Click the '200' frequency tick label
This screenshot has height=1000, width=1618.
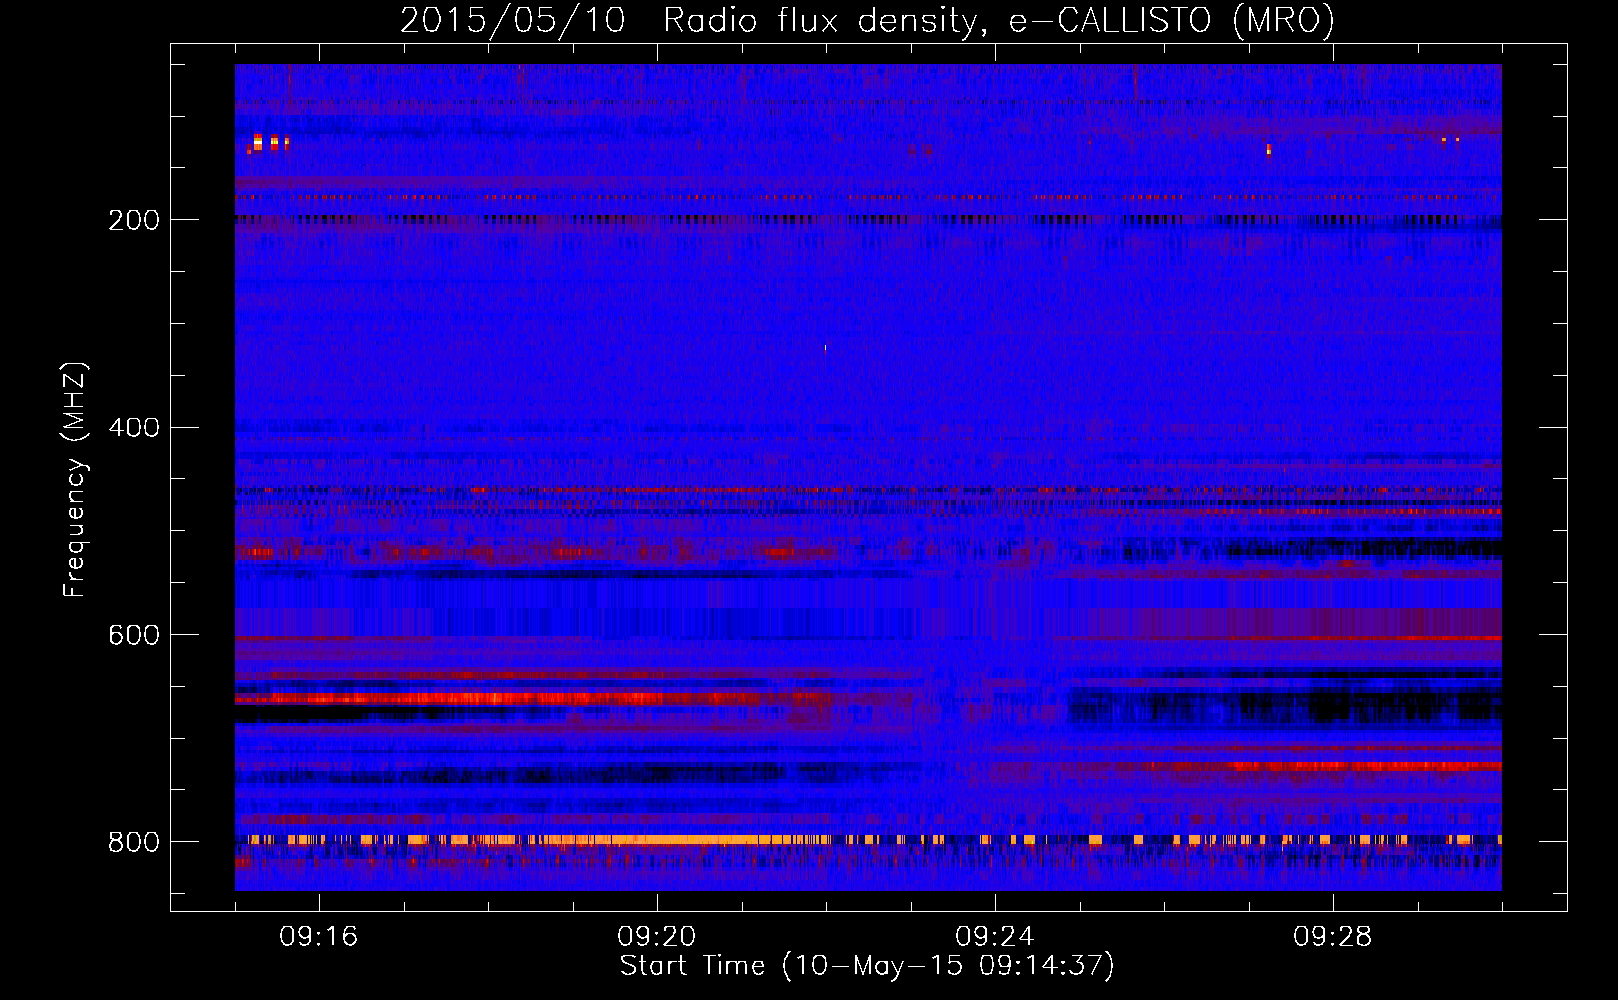coord(134,220)
